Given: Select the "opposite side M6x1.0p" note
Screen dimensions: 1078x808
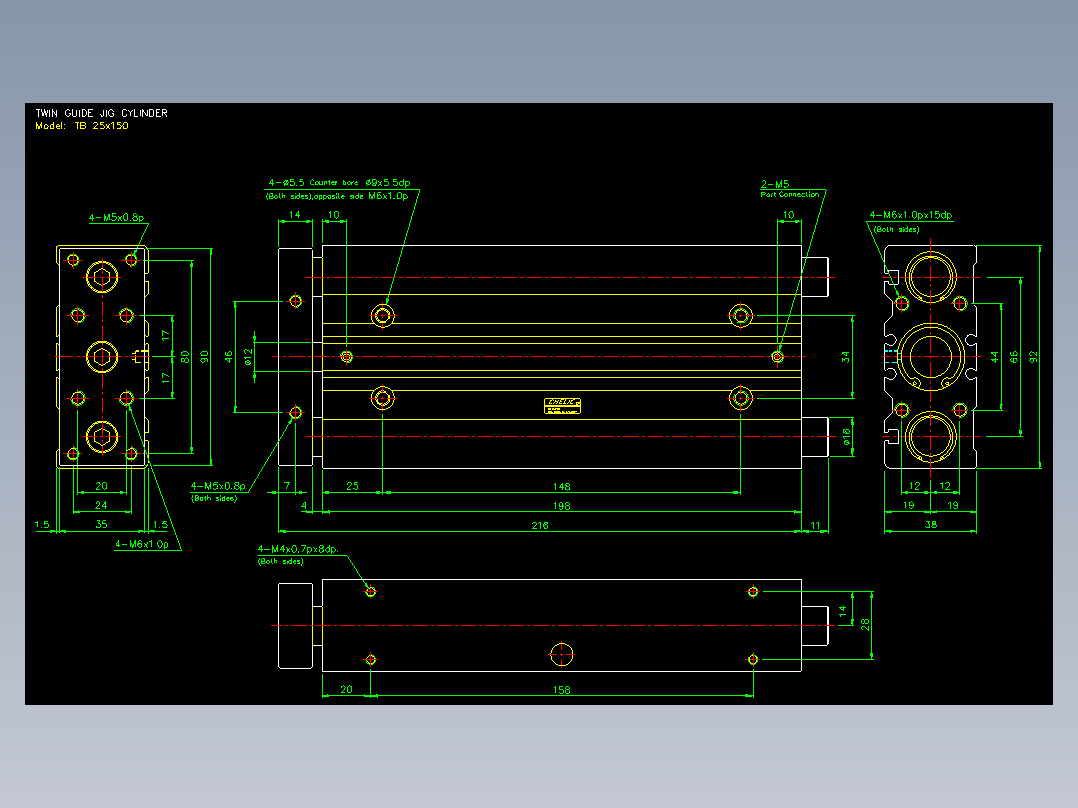Looking at the screenshot, I should point(361,196).
